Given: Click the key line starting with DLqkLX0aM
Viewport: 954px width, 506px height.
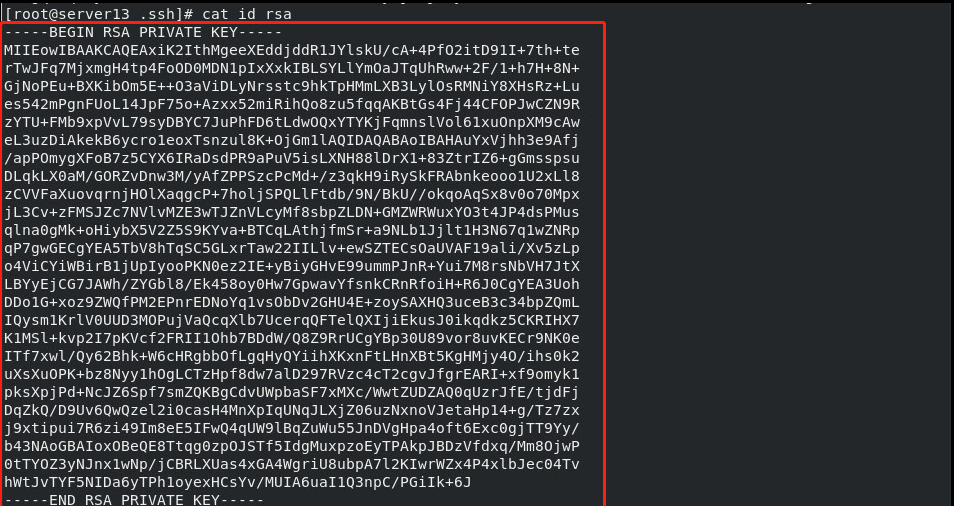Looking at the screenshot, I should click(292, 176).
